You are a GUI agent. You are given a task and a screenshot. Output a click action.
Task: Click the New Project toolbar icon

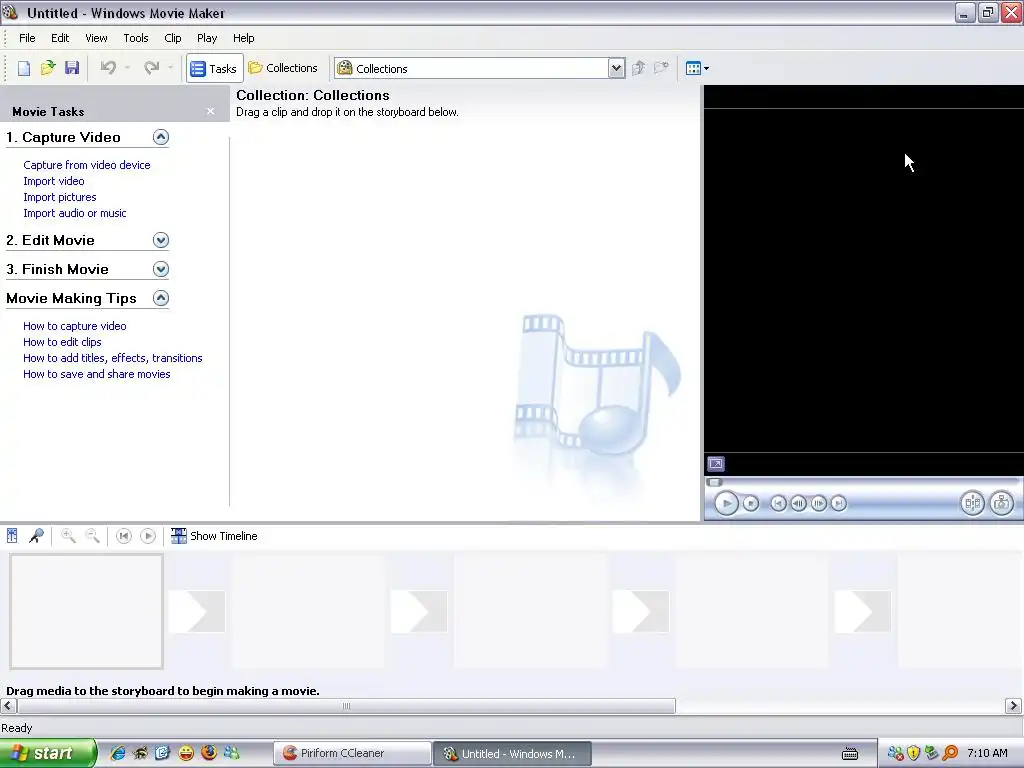click(24, 68)
